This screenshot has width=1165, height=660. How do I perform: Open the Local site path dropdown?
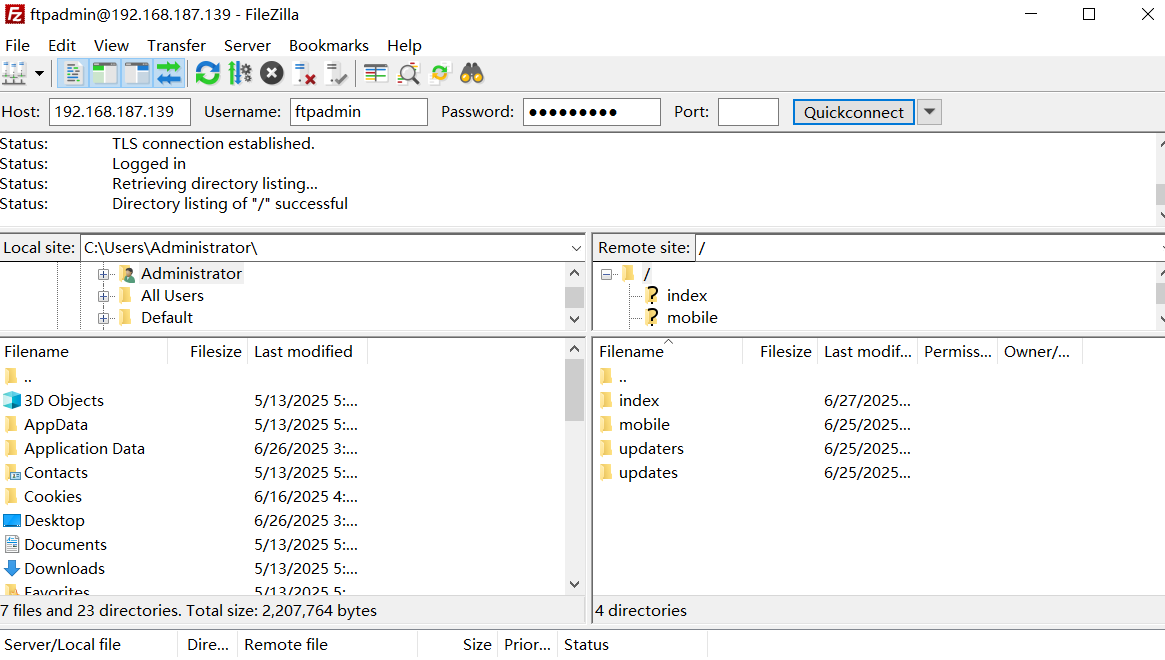[x=576, y=248]
